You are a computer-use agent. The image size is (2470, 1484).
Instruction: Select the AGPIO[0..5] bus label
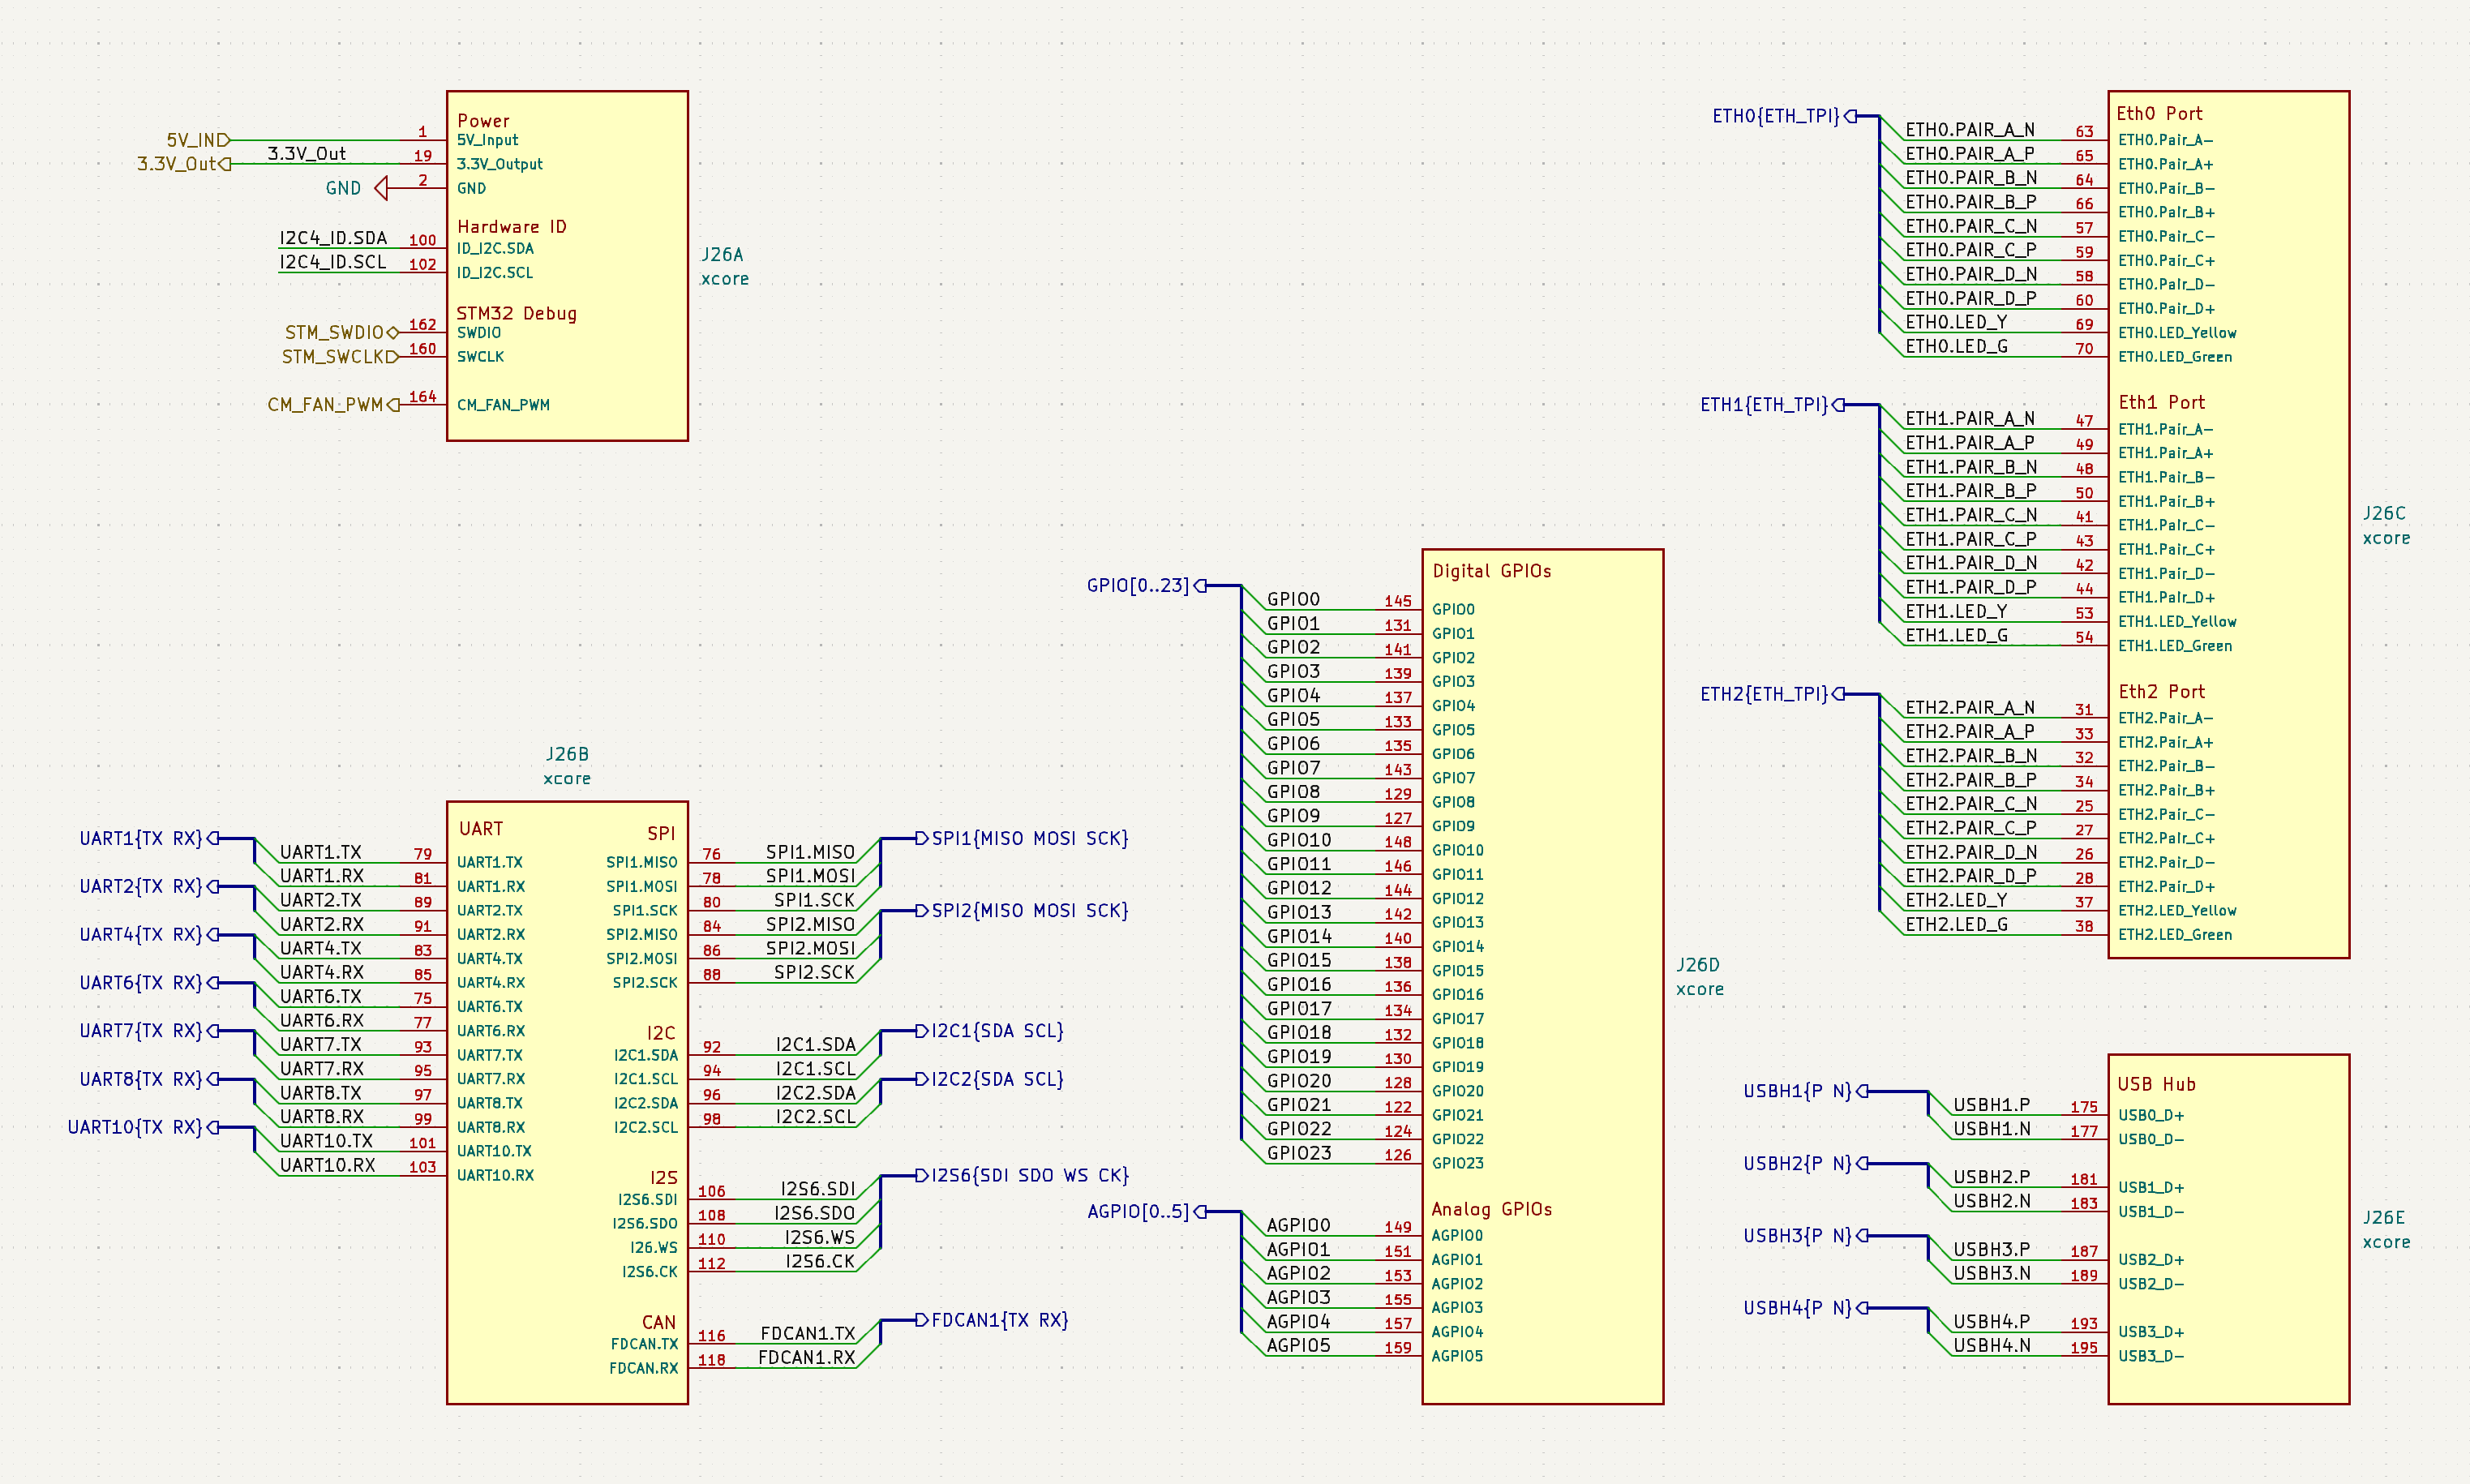click(x=1146, y=1212)
